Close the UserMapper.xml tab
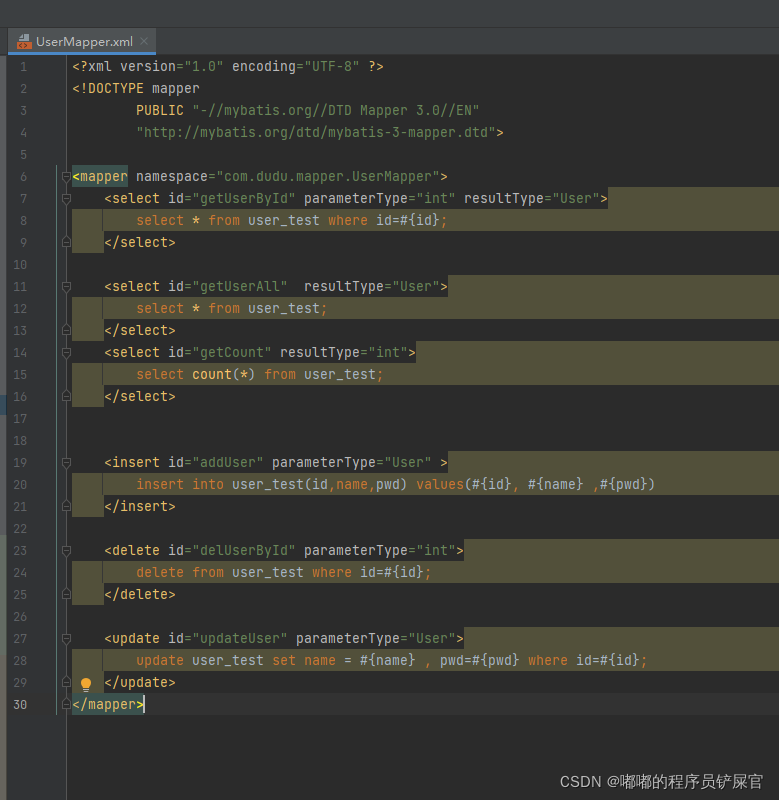The height and width of the screenshot is (800, 779). 144,41
